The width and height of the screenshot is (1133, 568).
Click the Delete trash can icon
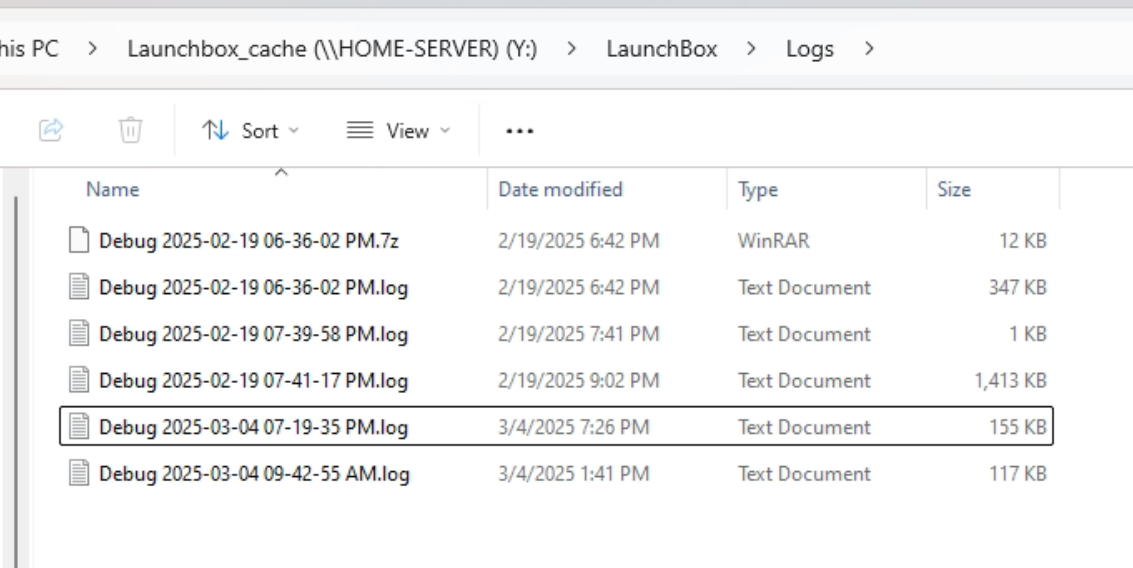130,130
